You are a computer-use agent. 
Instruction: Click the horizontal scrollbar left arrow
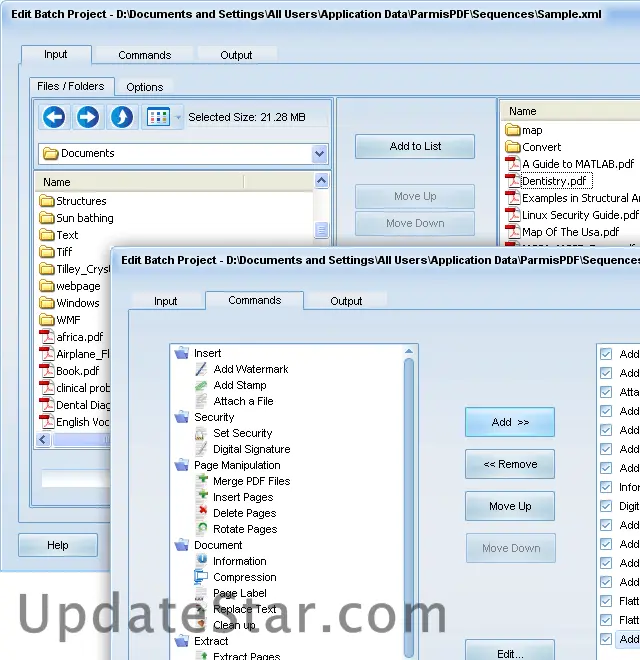[x=43, y=440]
